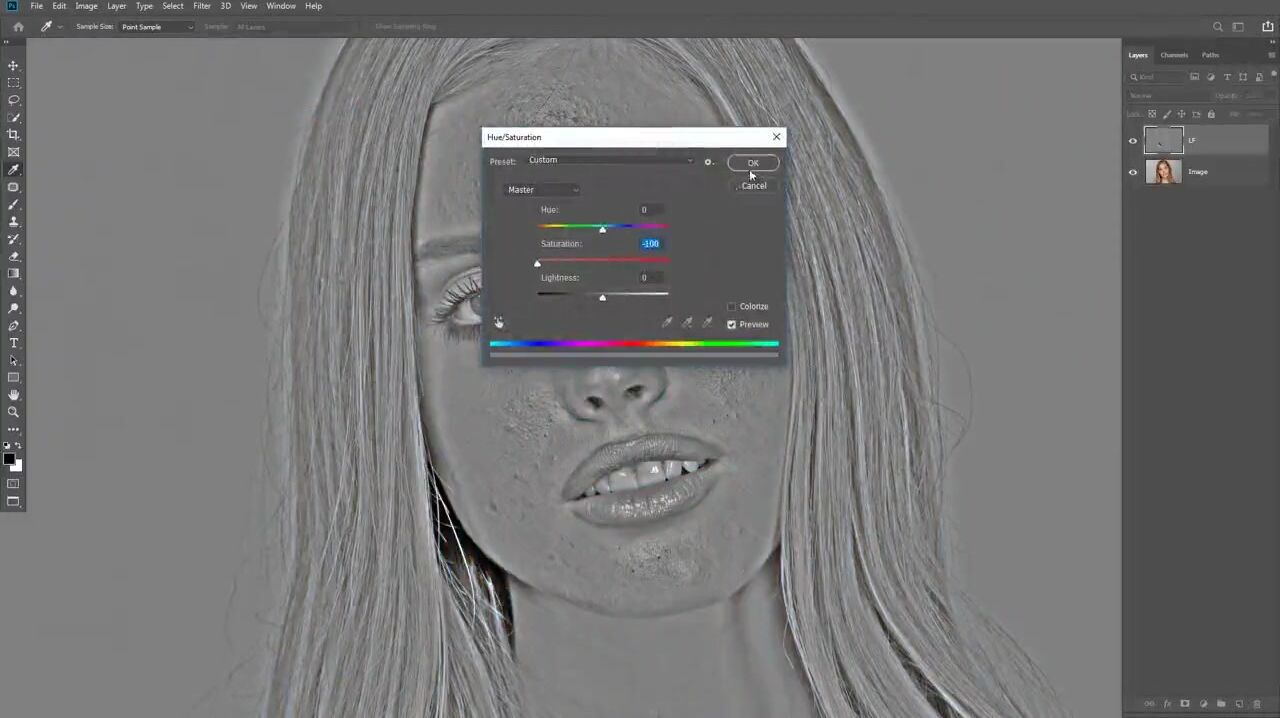1280x718 pixels.
Task: Uncheck the Preview checkbox
Action: click(731, 325)
